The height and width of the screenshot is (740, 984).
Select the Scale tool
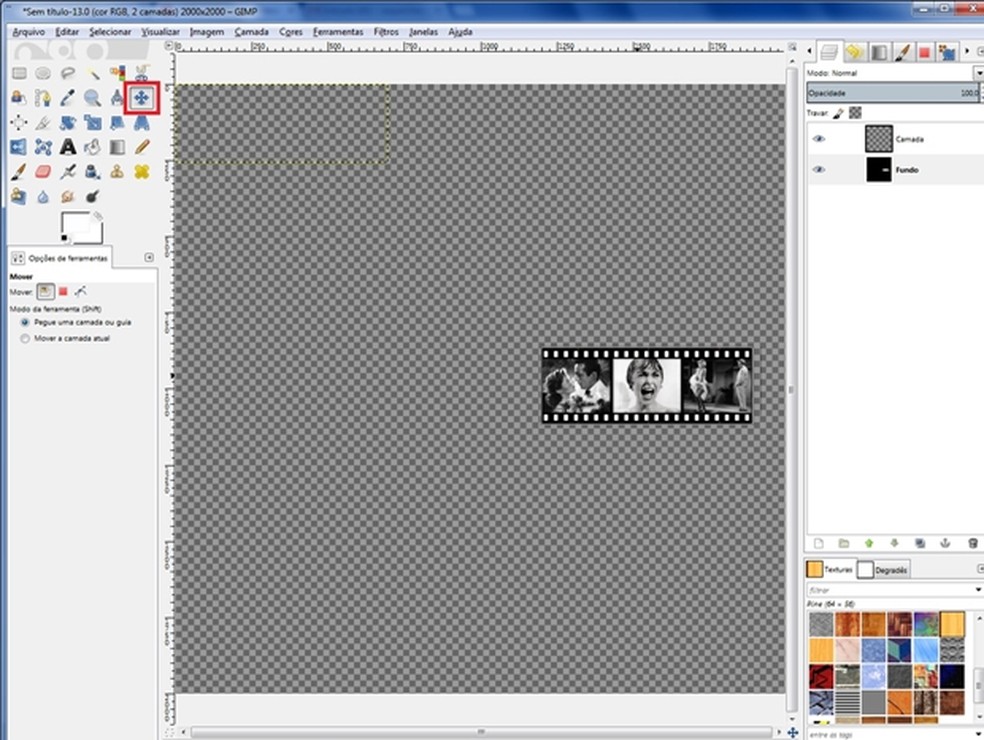[93, 122]
